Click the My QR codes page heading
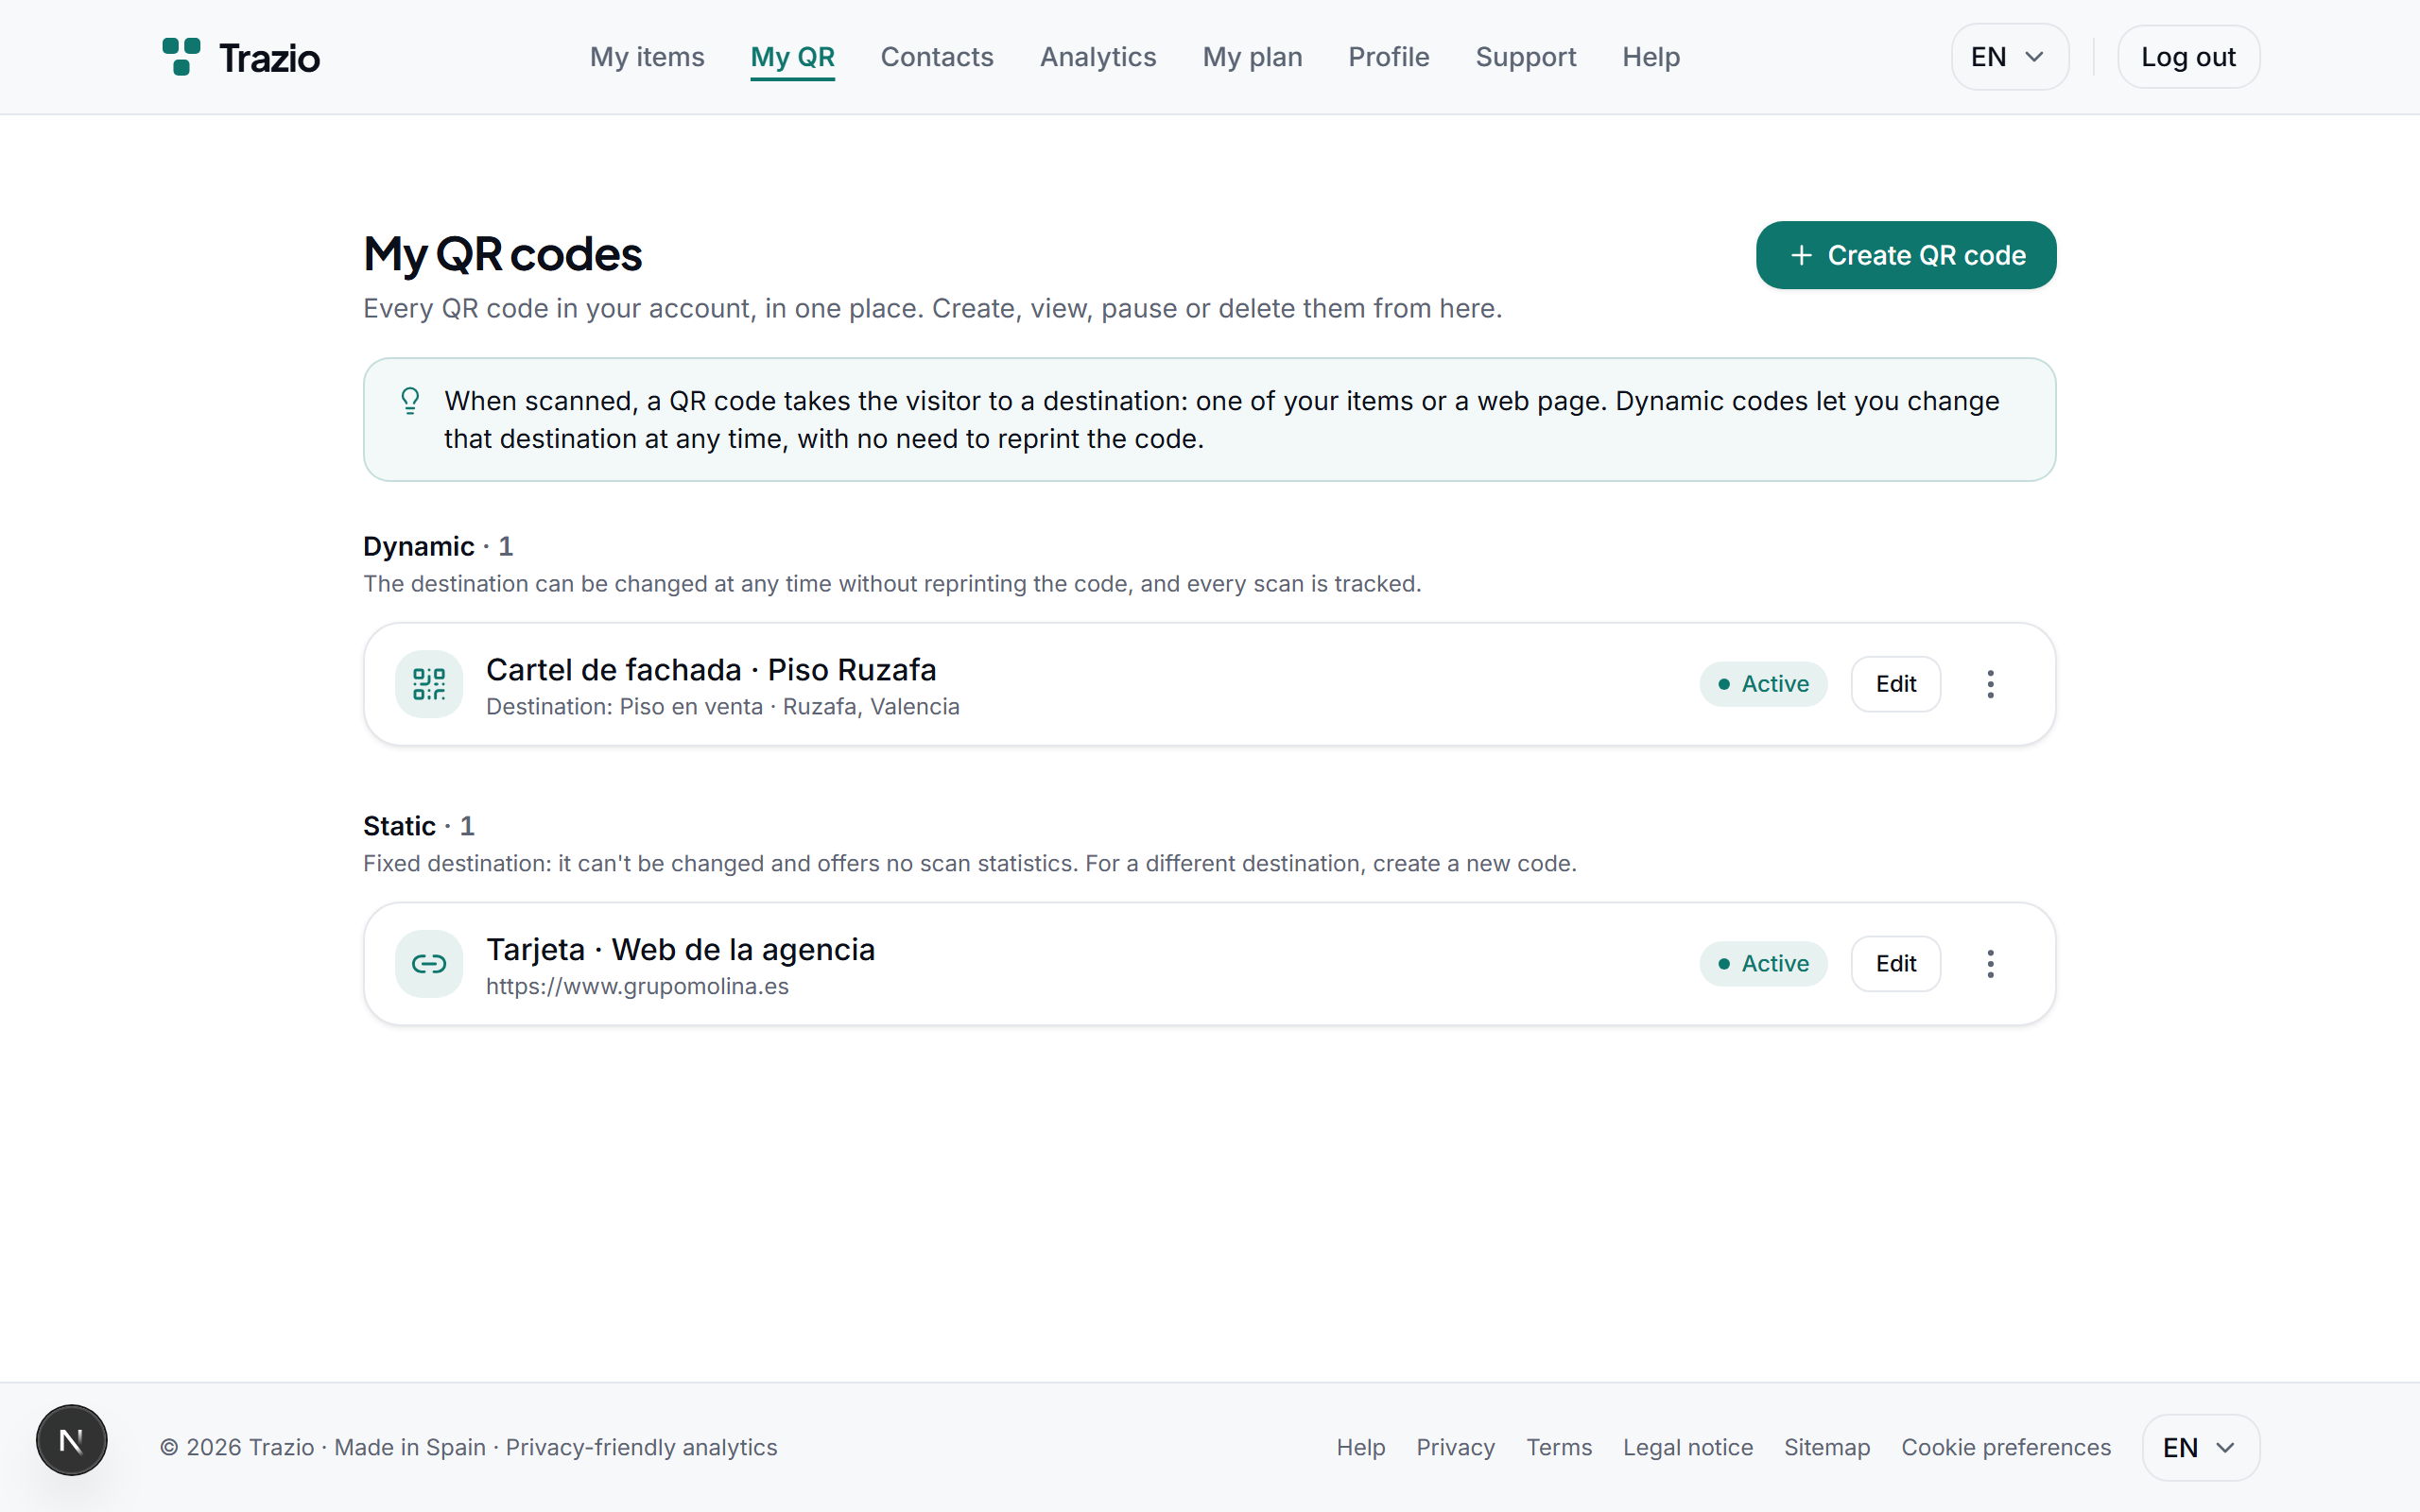Viewport: 2420px width, 1512px height. click(x=502, y=254)
